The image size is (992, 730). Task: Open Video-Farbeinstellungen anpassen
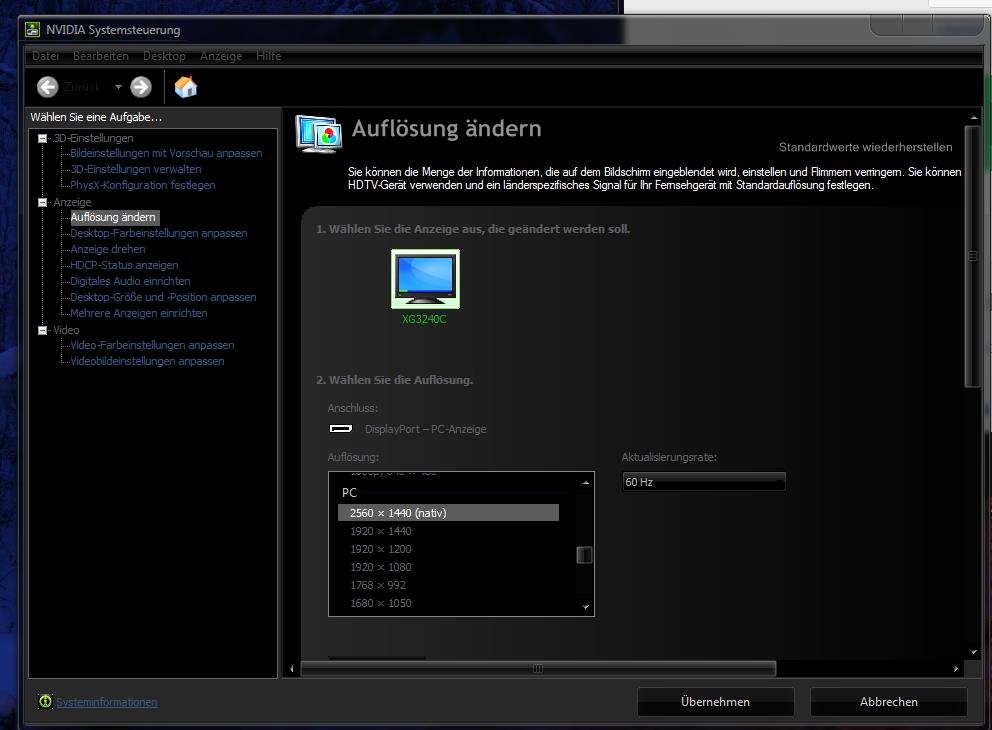(x=152, y=345)
